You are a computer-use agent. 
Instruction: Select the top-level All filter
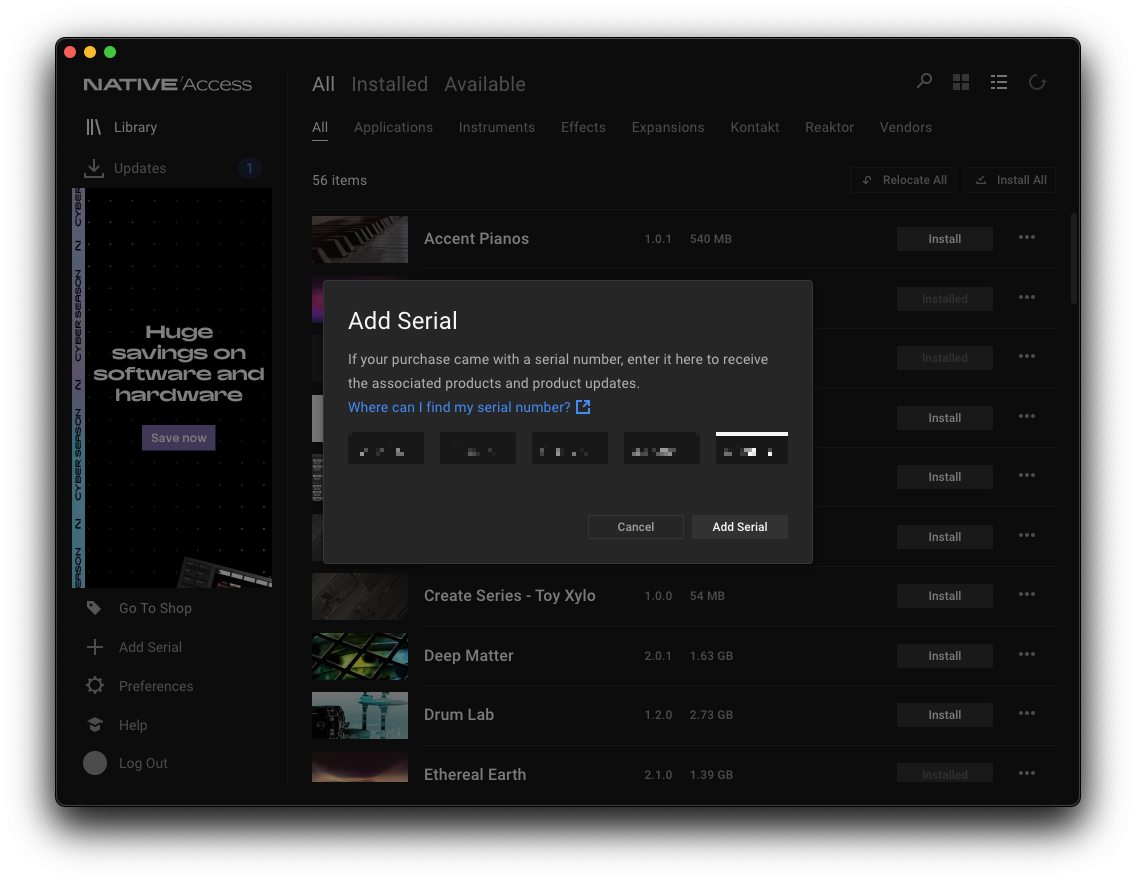[323, 84]
